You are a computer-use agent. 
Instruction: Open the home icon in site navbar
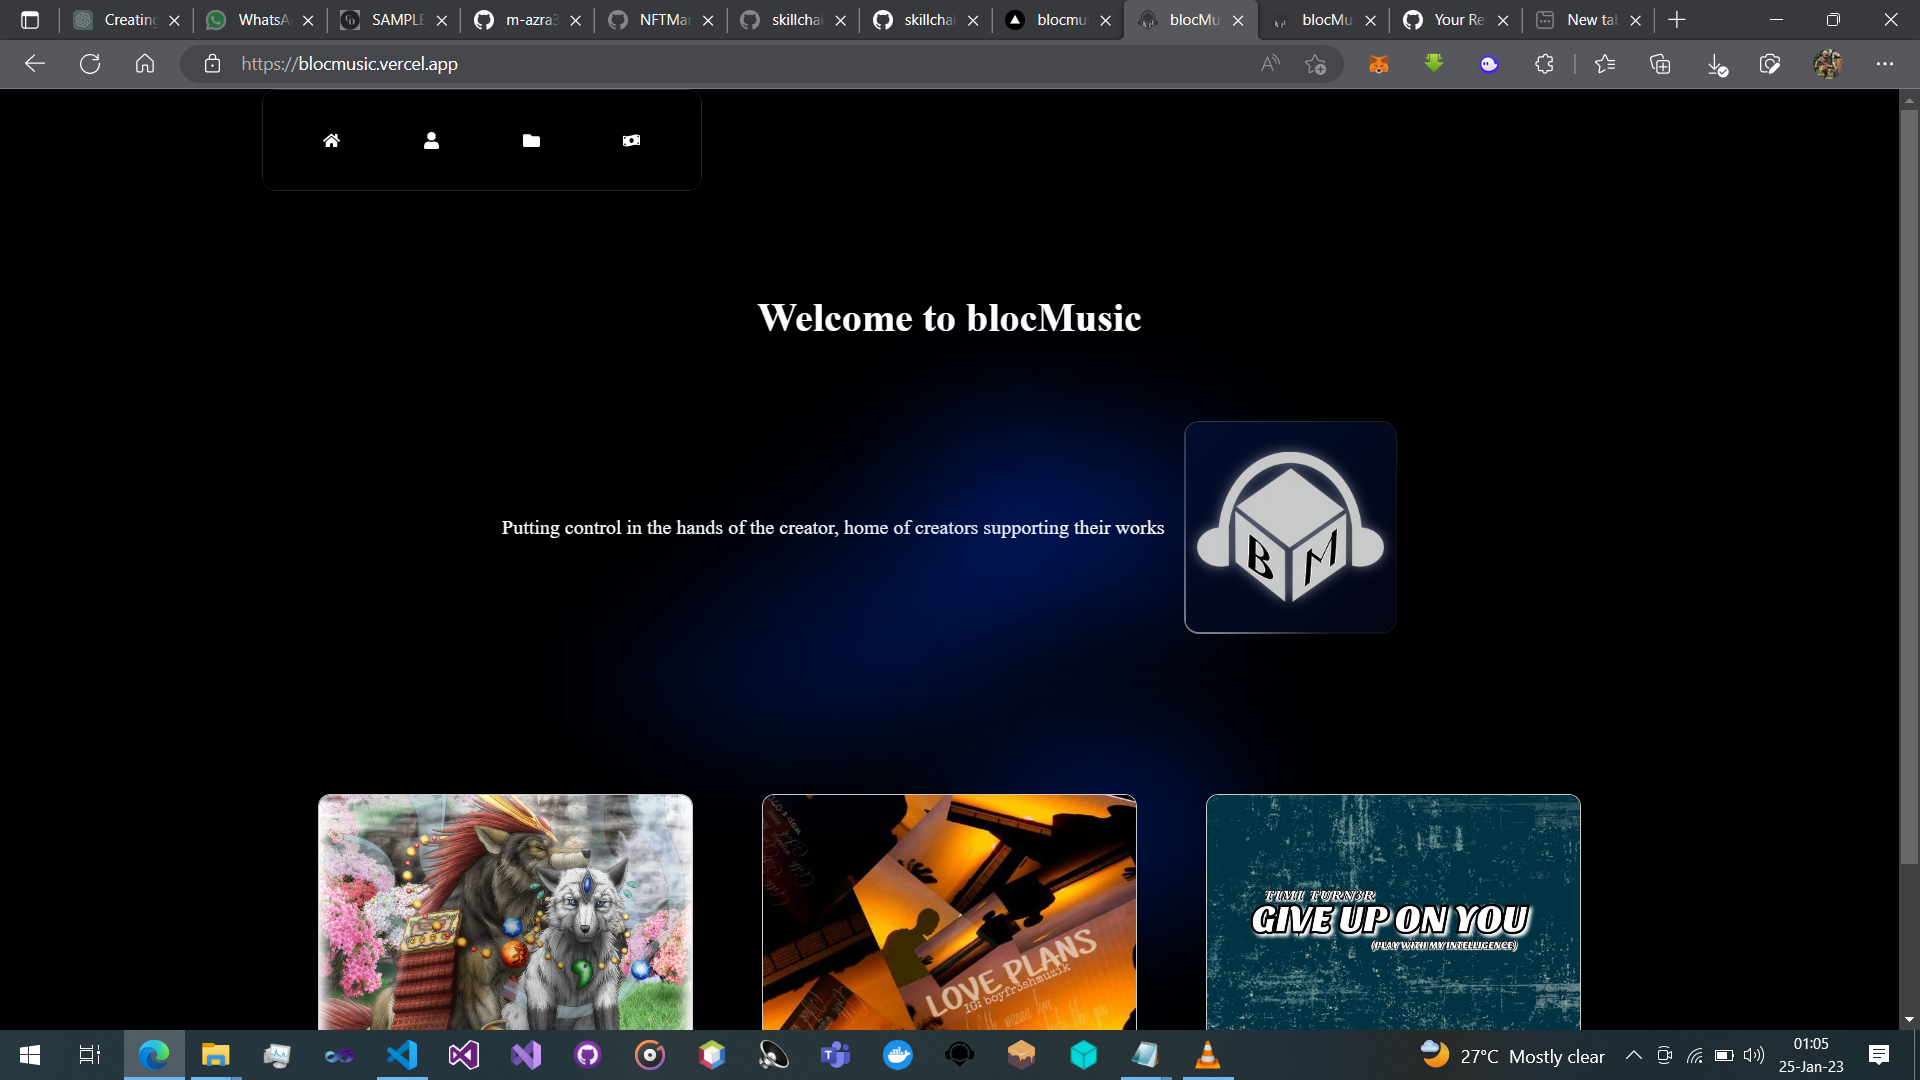point(331,141)
